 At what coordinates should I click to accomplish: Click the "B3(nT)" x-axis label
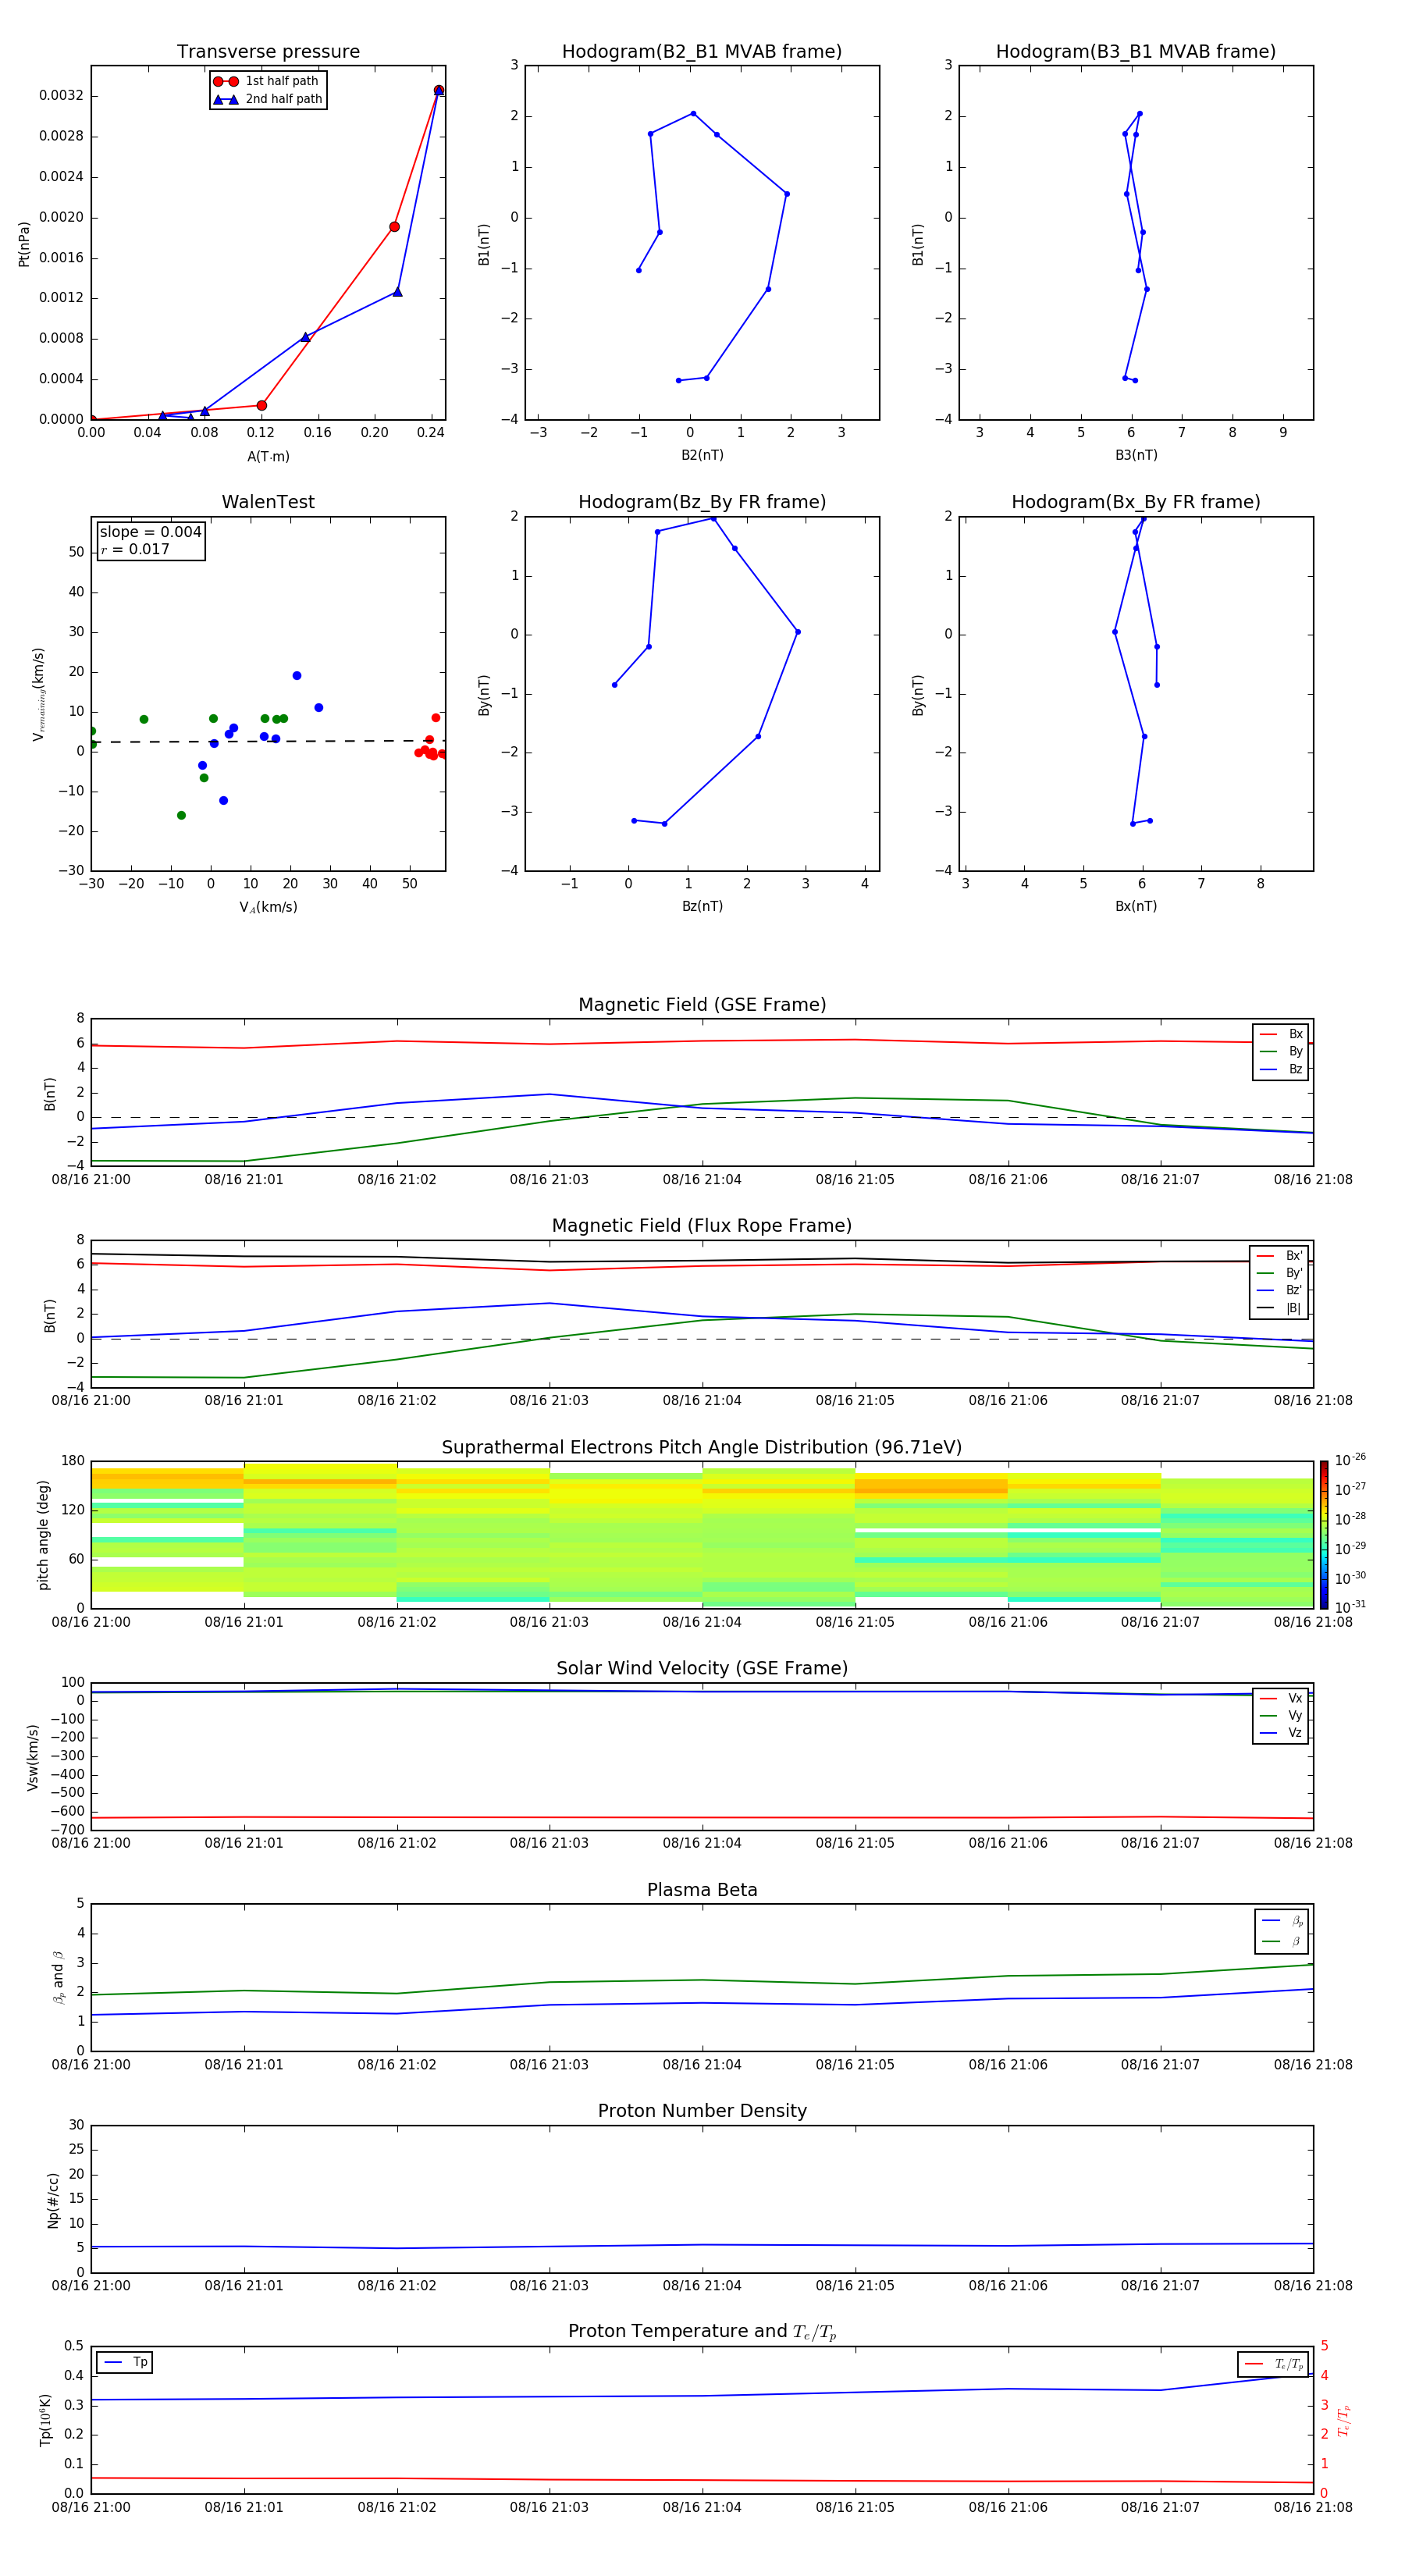click(1136, 455)
